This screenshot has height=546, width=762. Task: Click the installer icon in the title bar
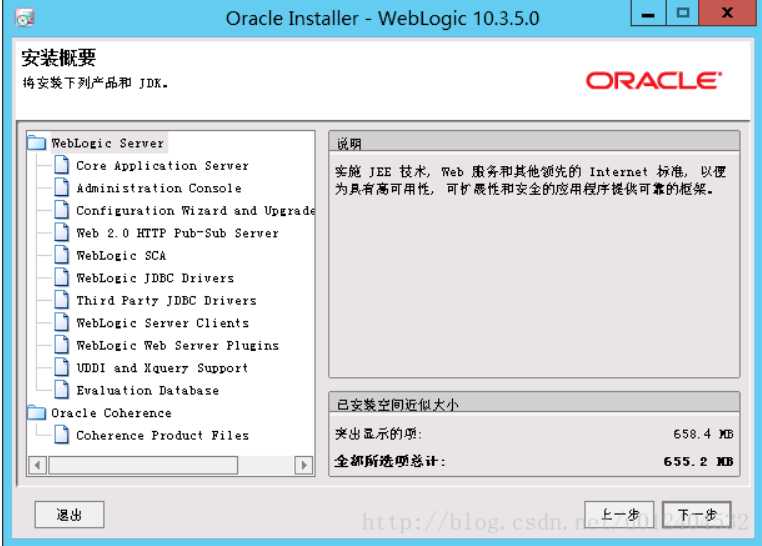click(24, 18)
